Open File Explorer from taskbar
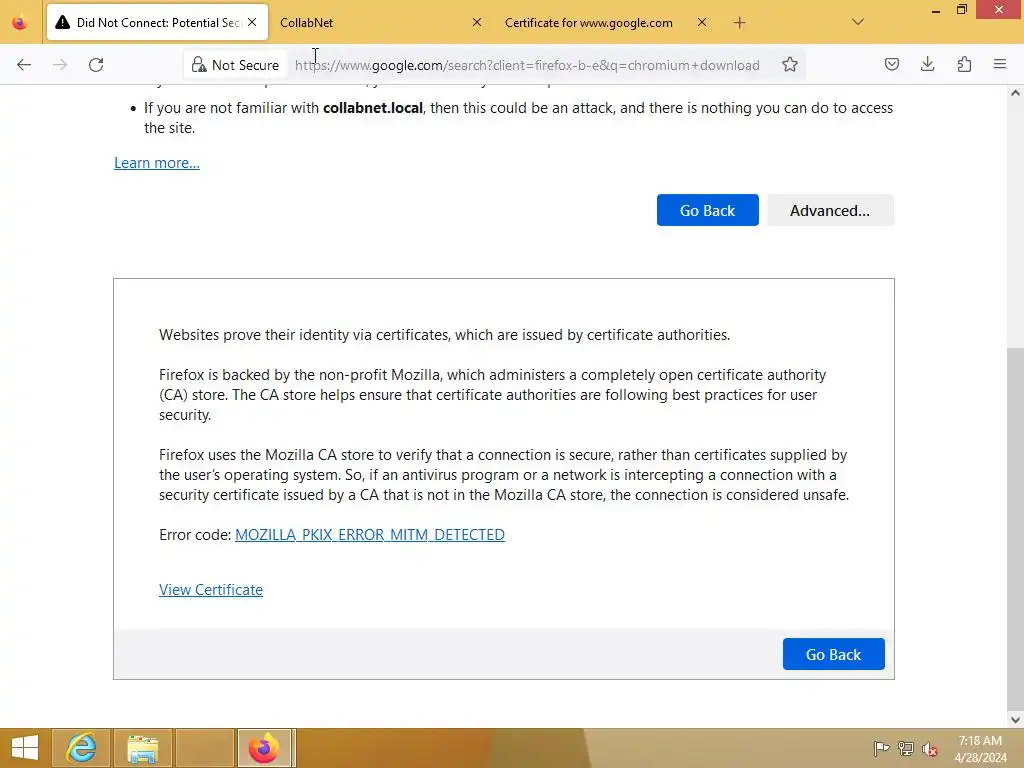The height and width of the screenshot is (768, 1024). 143,748
